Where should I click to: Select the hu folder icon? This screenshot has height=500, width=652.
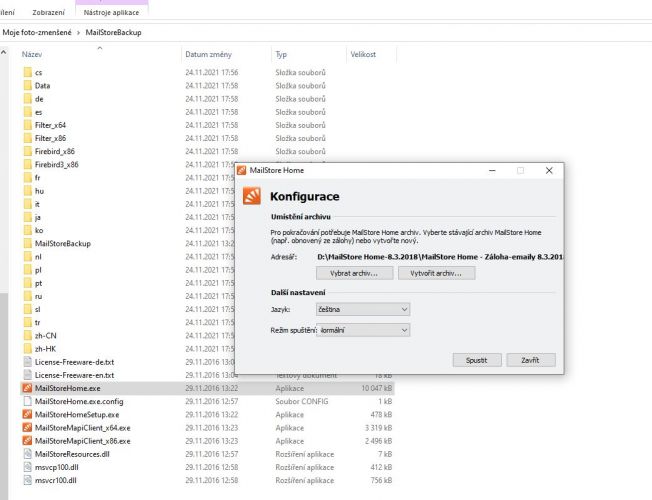coord(27,191)
